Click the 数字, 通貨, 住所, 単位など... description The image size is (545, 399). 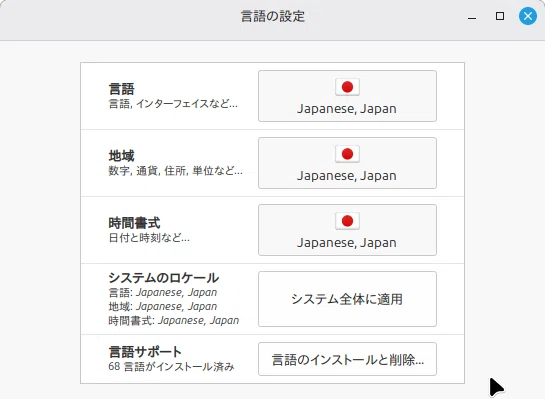[x=176, y=171]
